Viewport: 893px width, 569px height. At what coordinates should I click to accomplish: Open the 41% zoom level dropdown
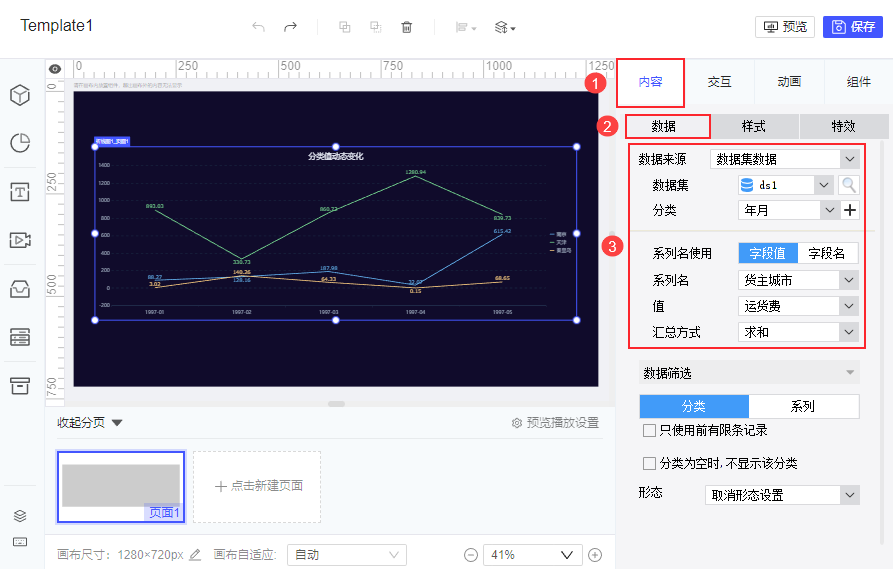coord(532,555)
